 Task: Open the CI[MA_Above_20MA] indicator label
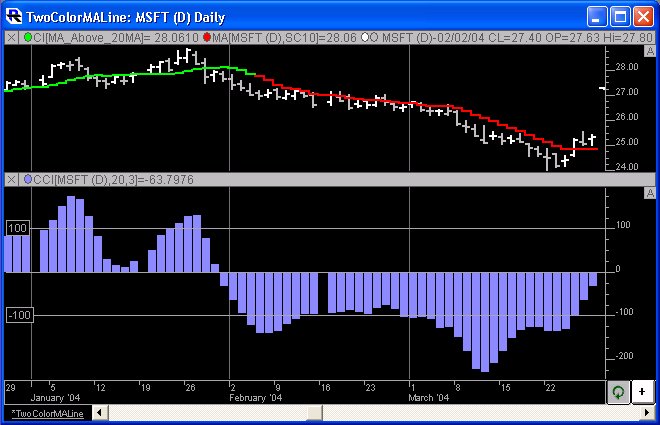115,38
